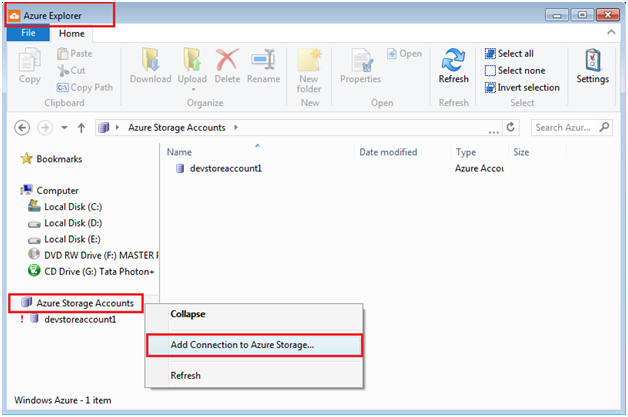Expand the Azure Storage Accounts breadcrumb arrow

pos(236,127)
